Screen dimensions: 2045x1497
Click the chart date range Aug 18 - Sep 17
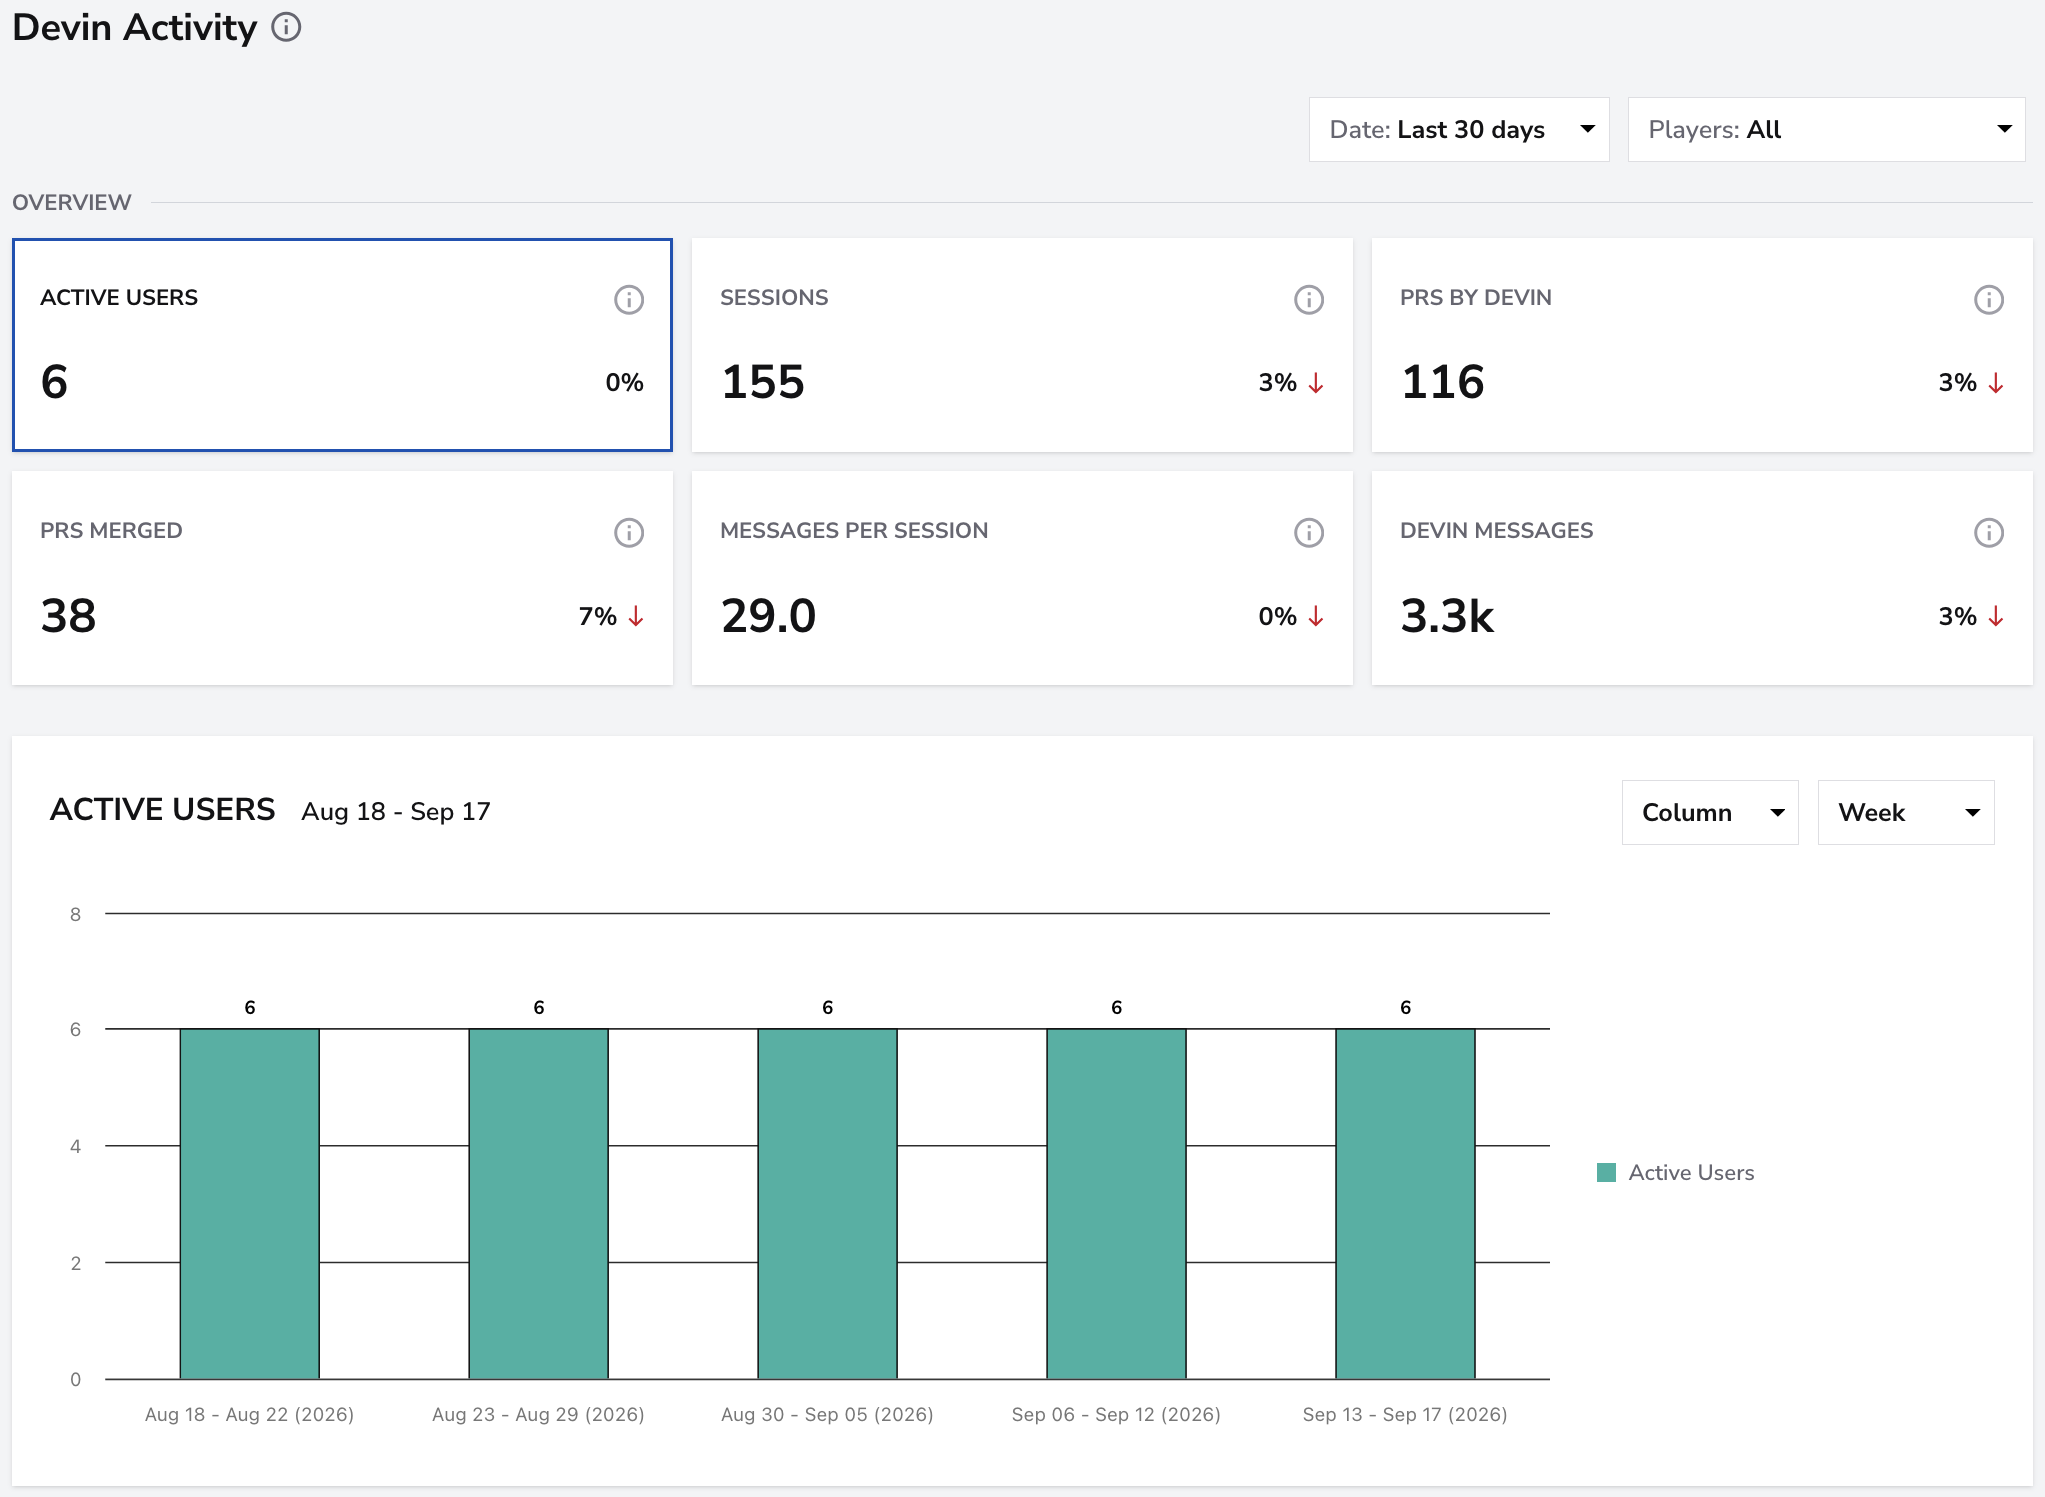tap(396, 811)
